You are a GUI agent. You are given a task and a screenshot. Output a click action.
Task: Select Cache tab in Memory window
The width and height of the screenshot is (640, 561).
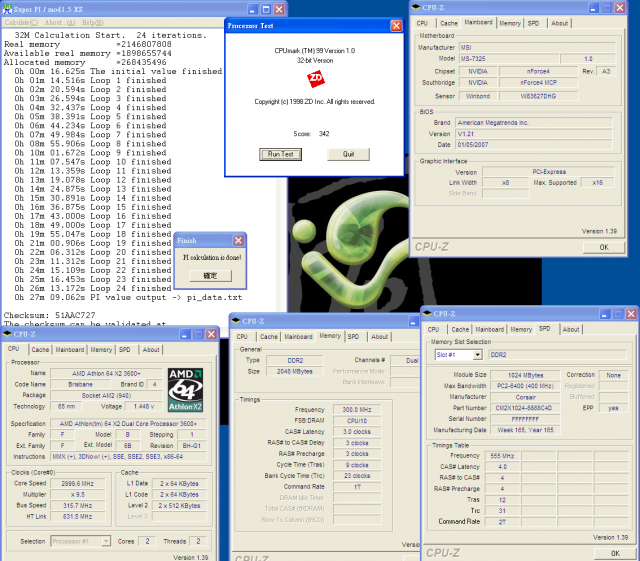(x=269, y=336)
